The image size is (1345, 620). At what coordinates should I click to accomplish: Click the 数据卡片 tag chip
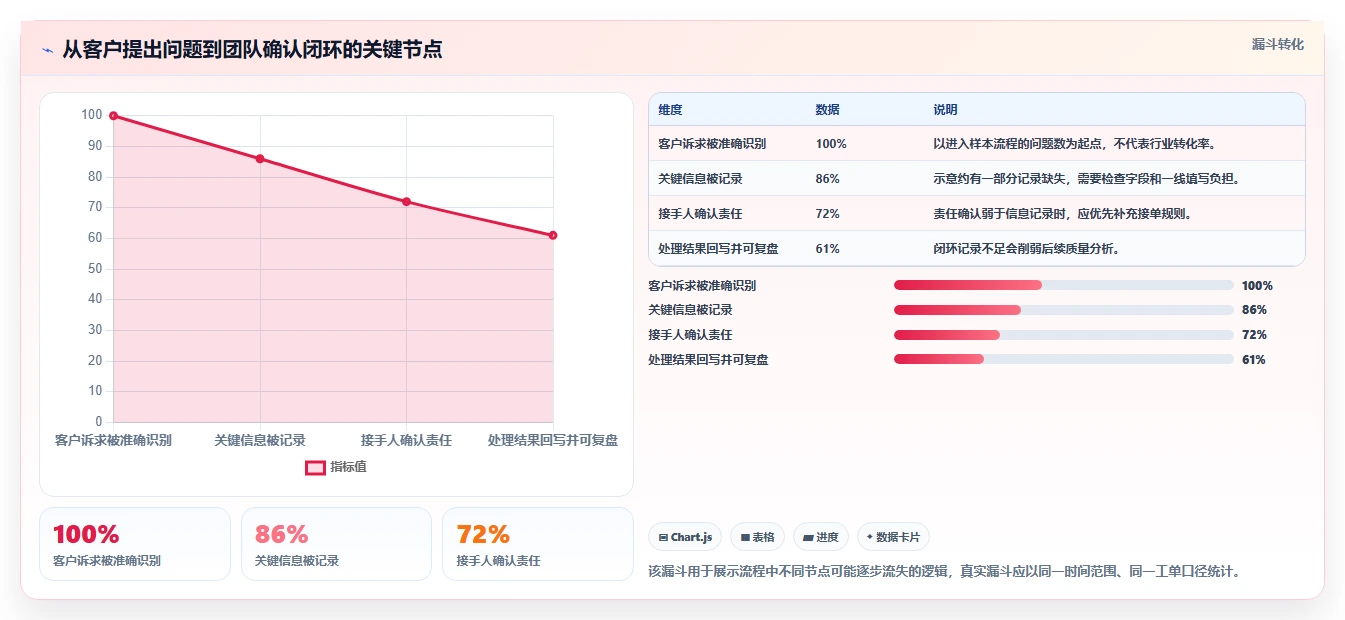893,537
